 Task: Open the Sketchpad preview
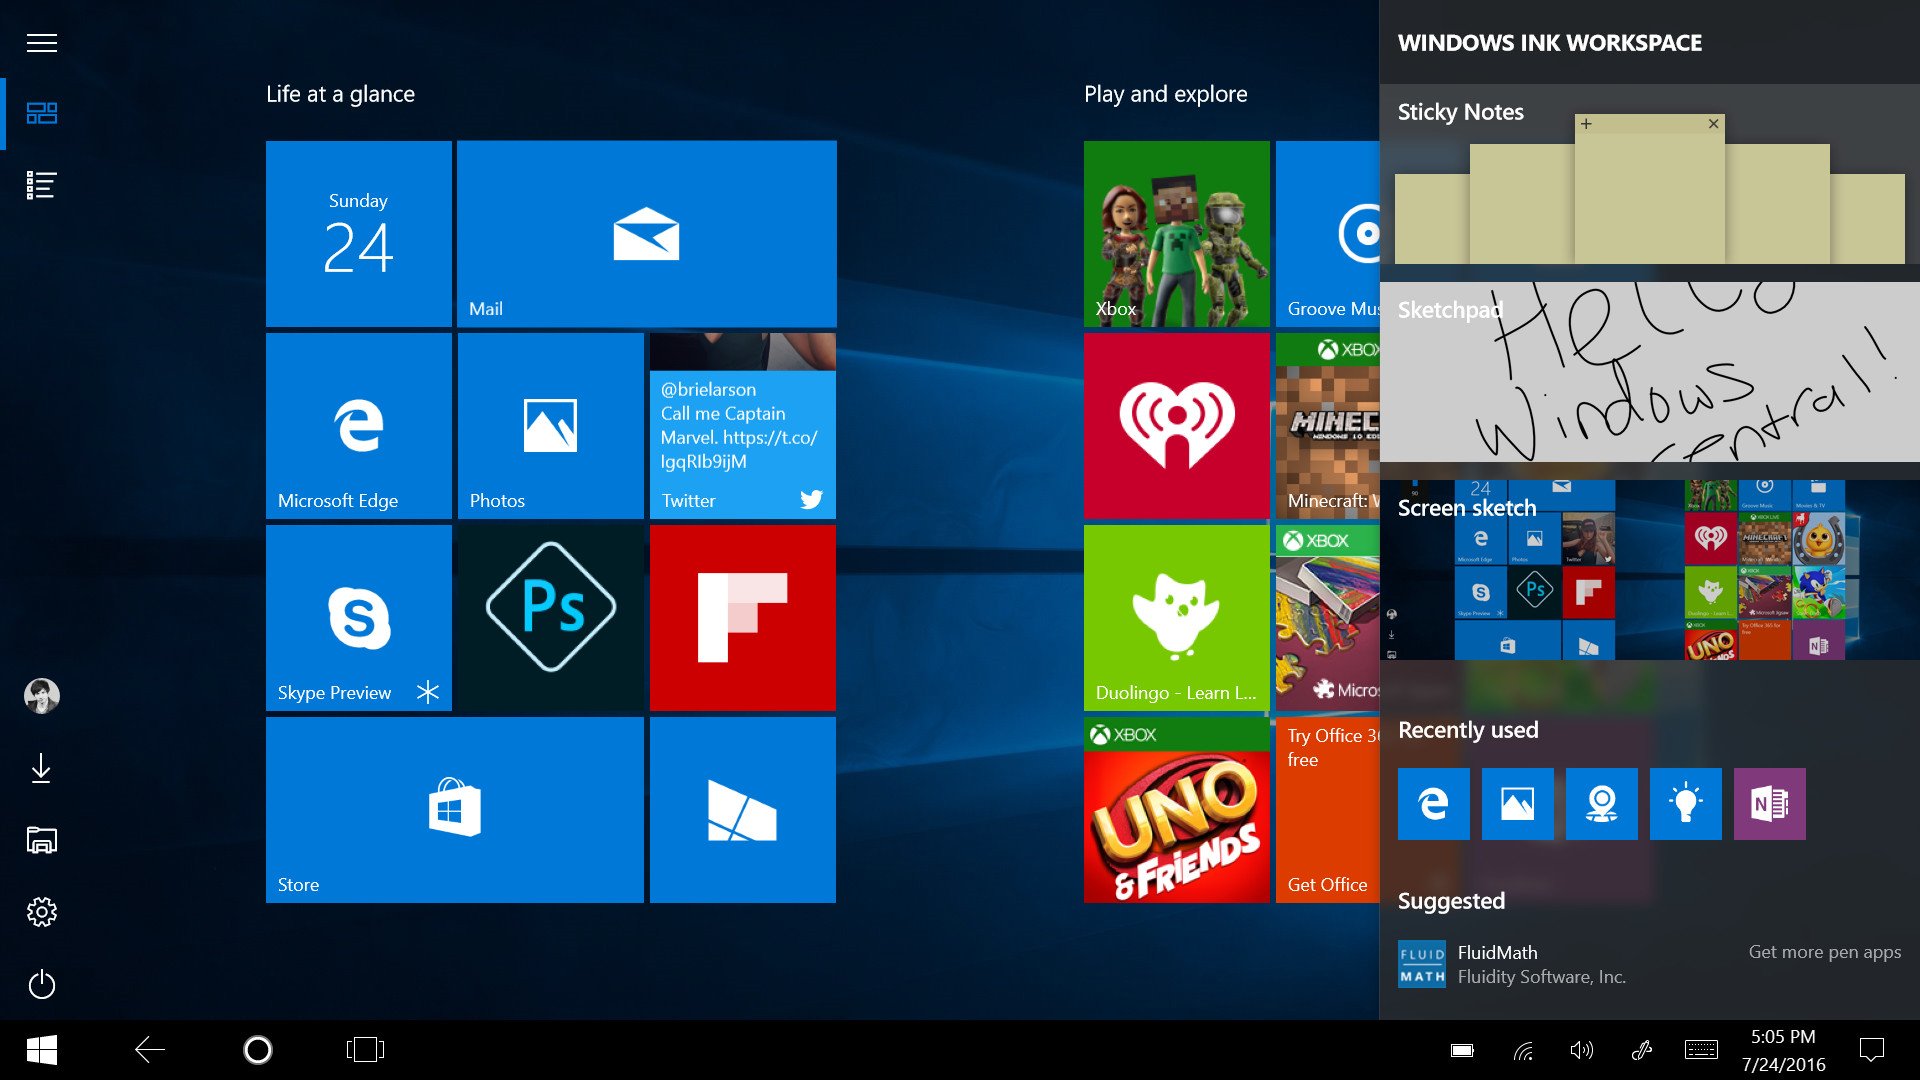pos(1650,372)
